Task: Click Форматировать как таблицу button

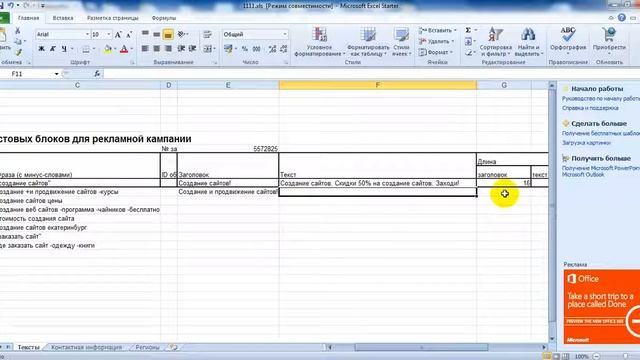Action: coord(368,42)
